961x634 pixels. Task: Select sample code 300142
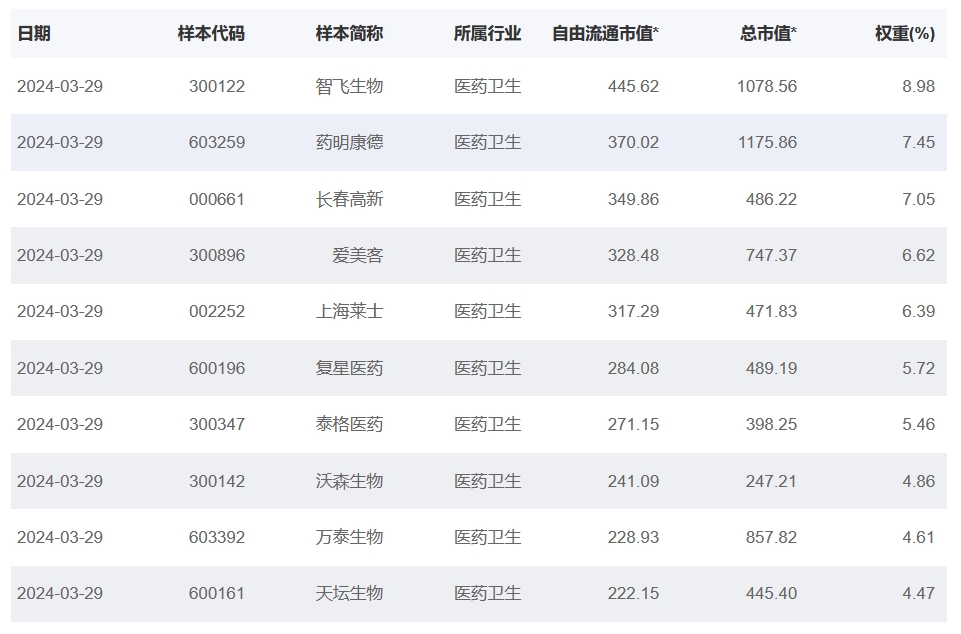click(217, 481)
